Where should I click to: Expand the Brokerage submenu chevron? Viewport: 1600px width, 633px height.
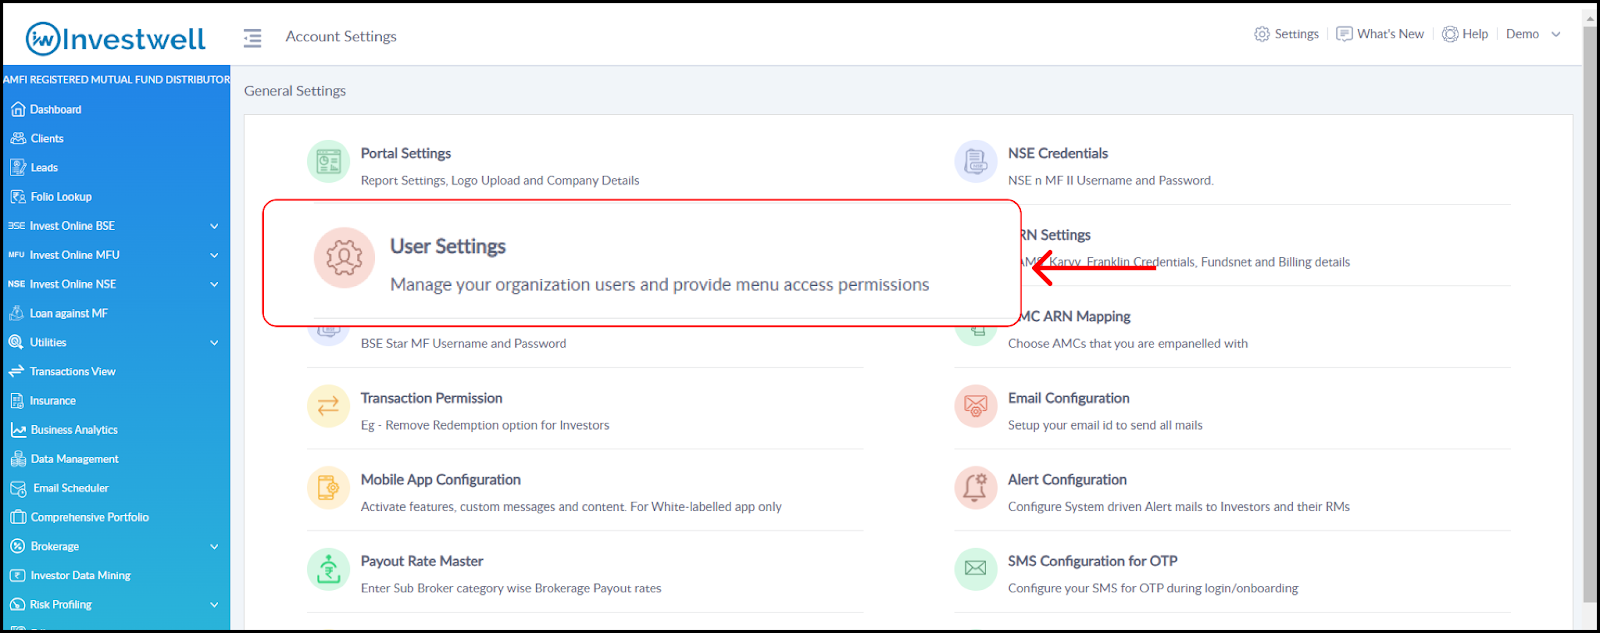214,546
